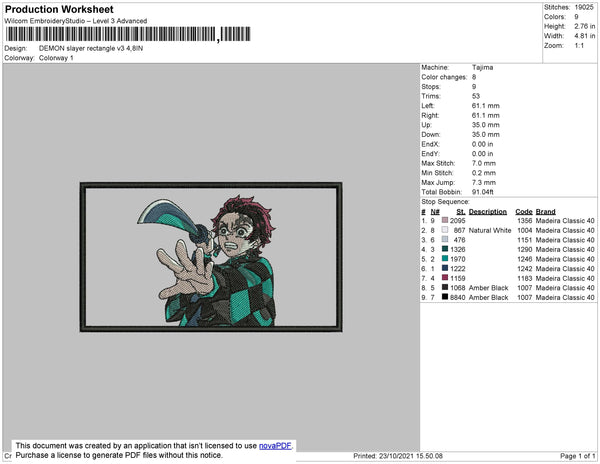Click the 'Page 1 of 1' footer text
Viewport: 600px width, 464px height.
(x=577, y=456)
